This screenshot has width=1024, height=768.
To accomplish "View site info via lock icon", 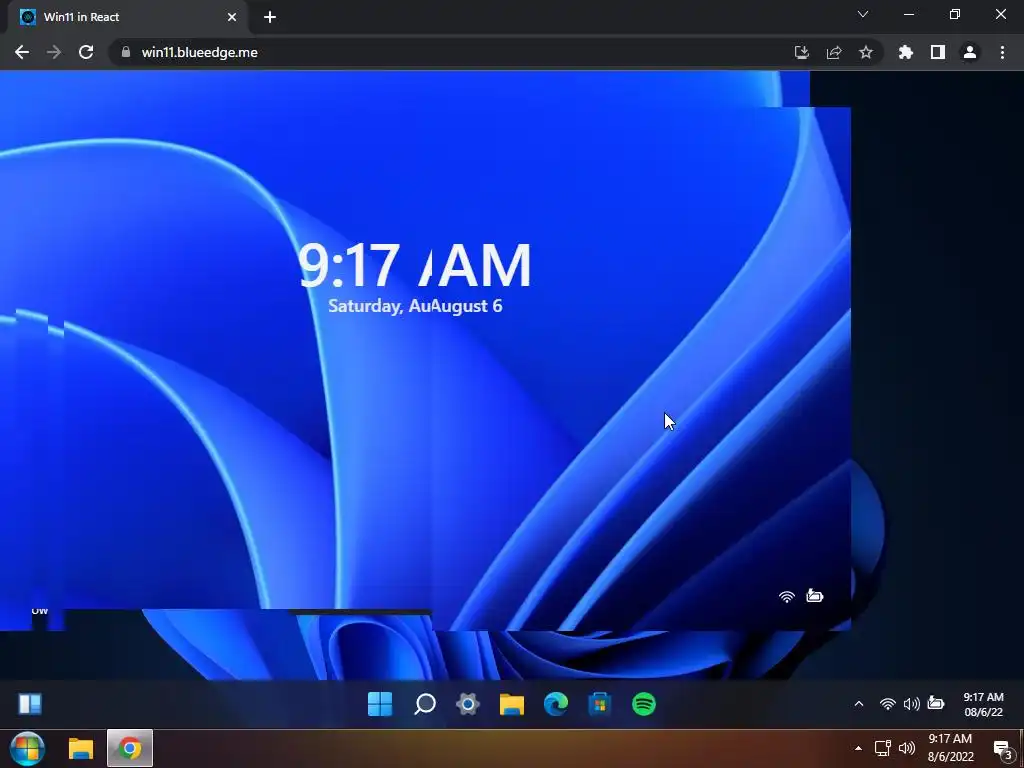I will coord(126,52).
